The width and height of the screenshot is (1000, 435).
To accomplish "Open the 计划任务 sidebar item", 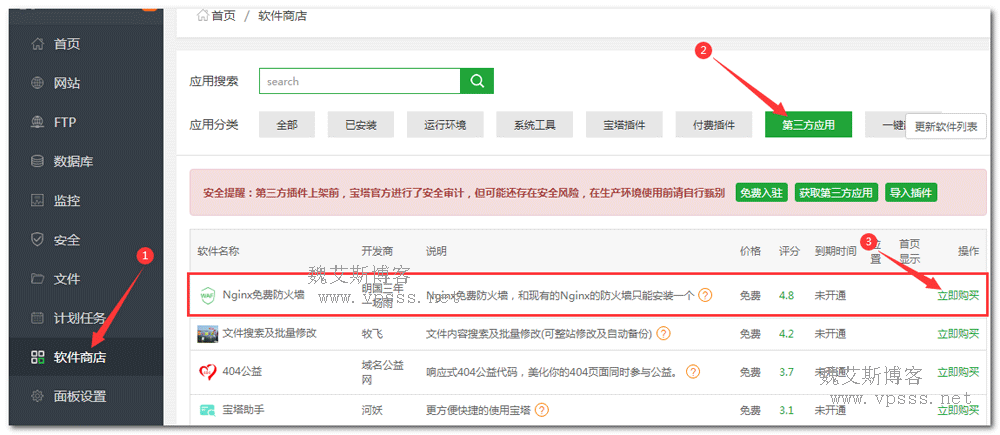I will point(86,318).
